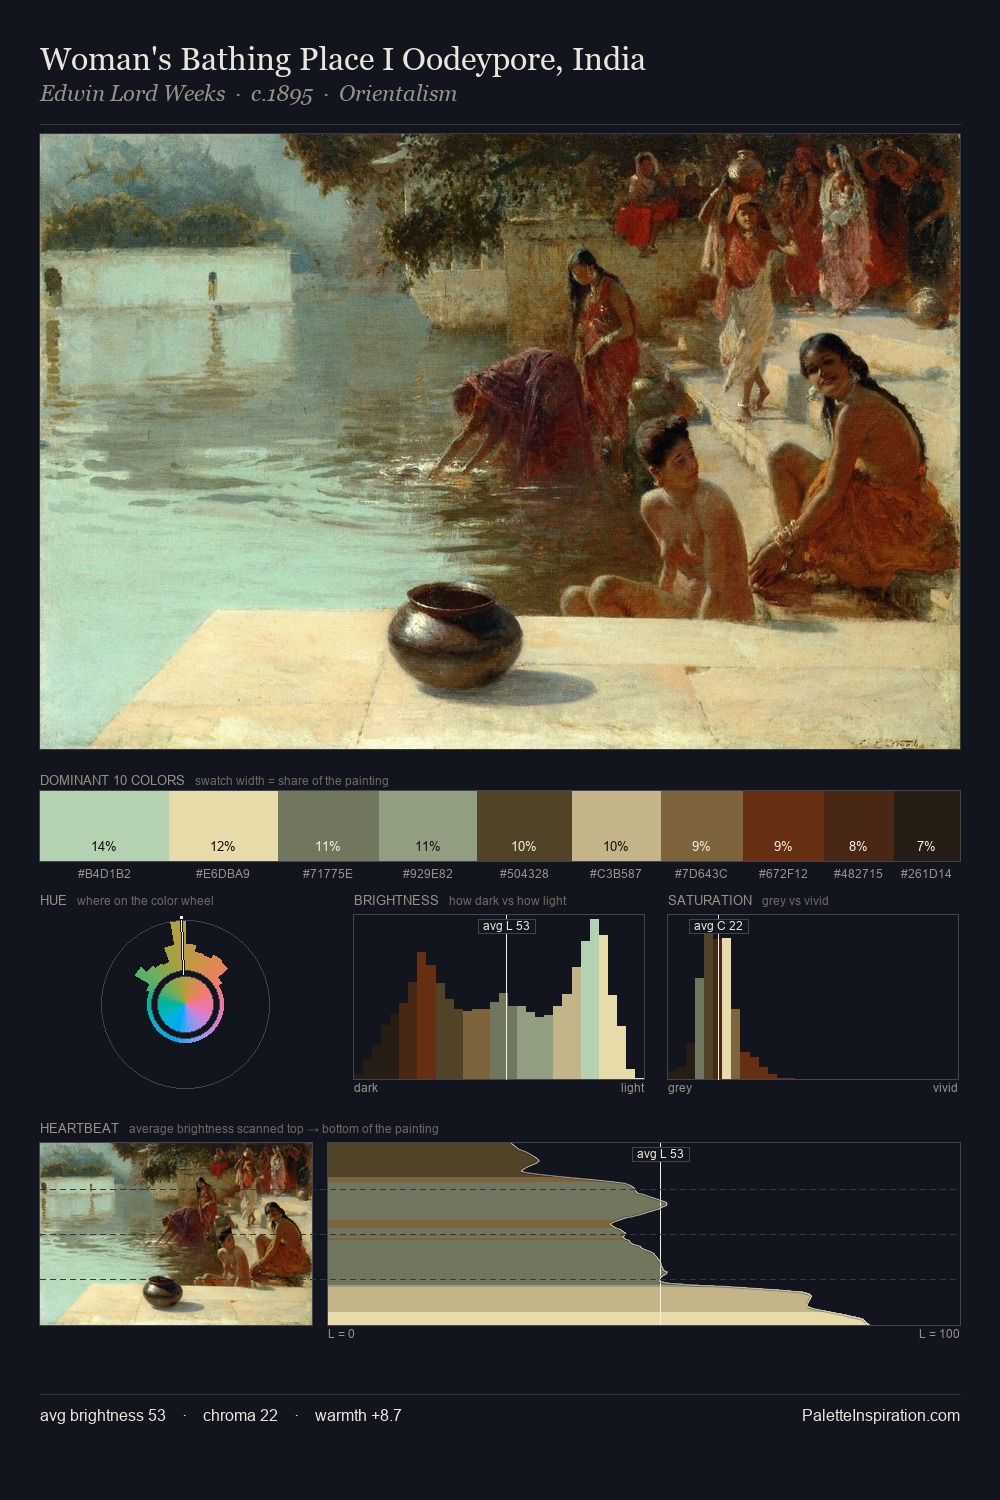Click the Orientalism style label
Image resolution: width=1000 pixels, height=1500 pixels.
[398, 94]
